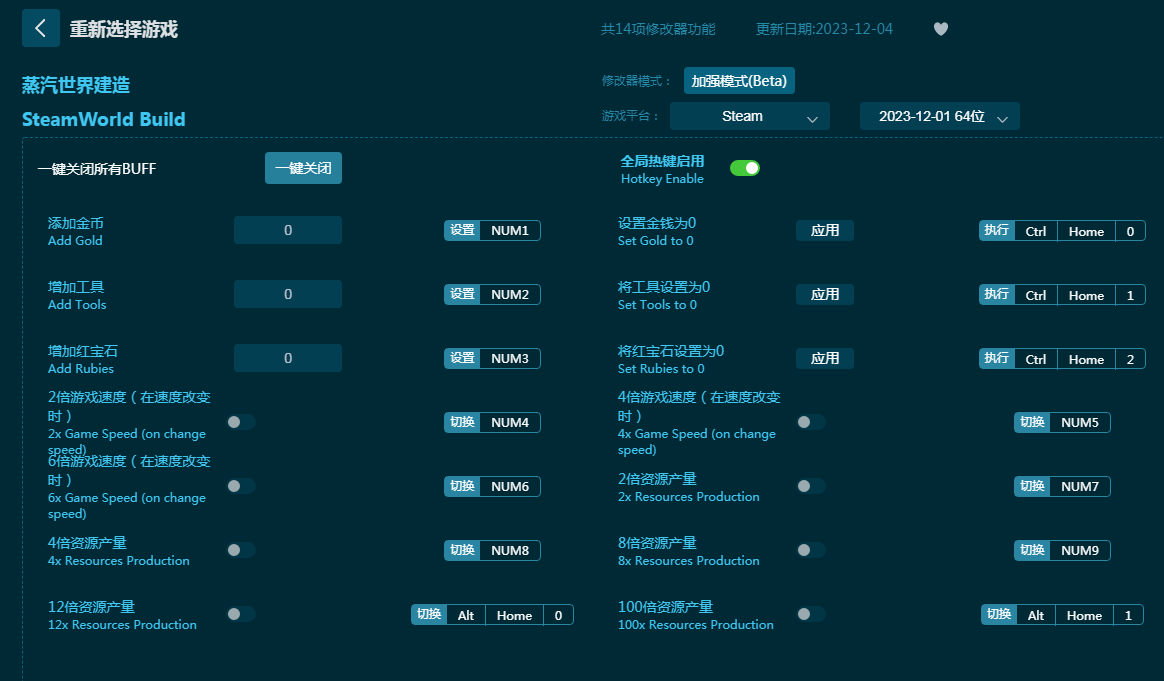Click 设置 hotkey button for NUM1
The height and width of the screenshot is (681, 1164).
pos(462,230)
